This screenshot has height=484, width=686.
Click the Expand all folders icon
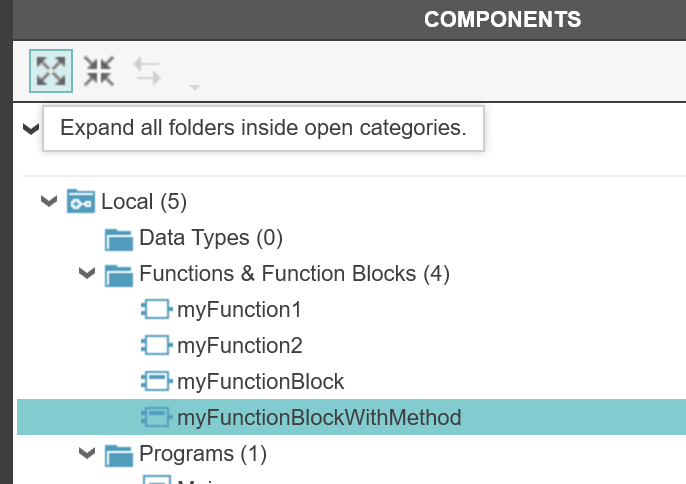(x=51, y=71)
